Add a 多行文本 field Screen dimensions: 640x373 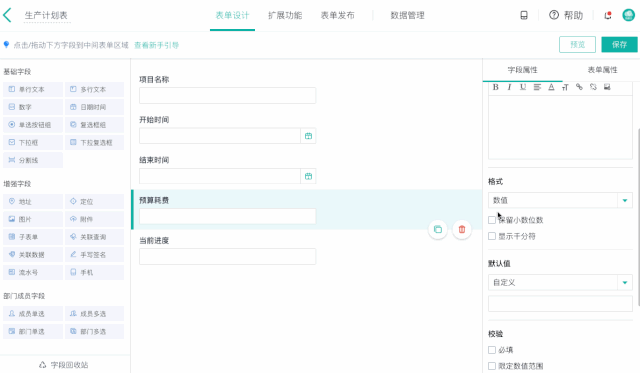[94, 89]
